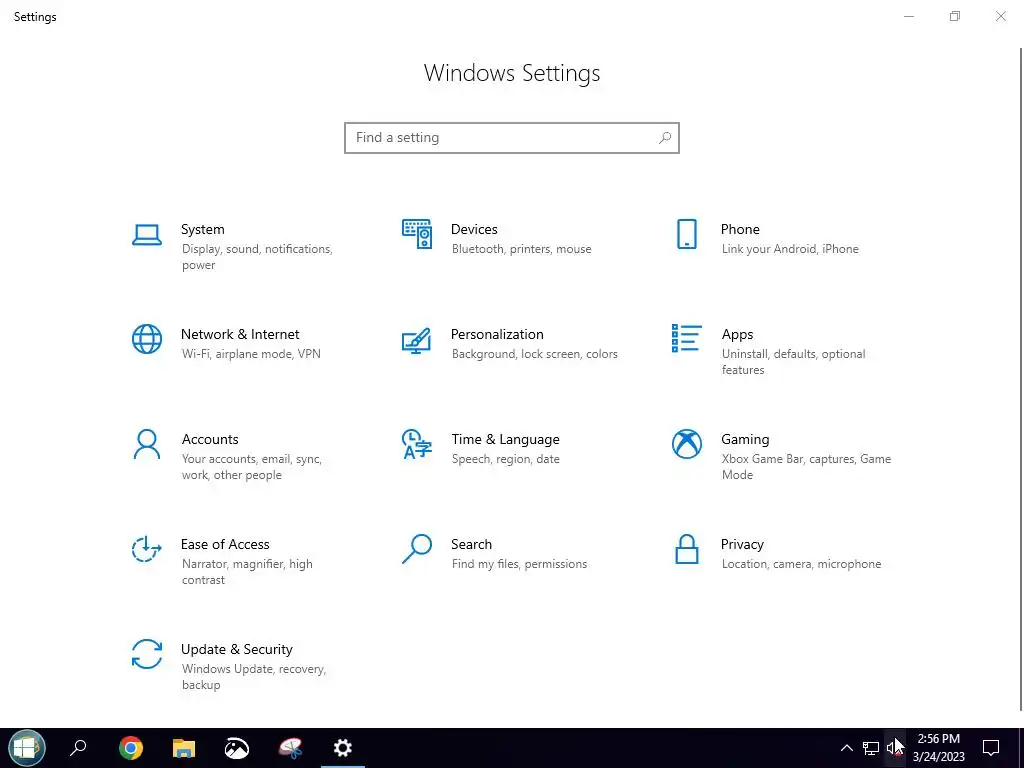Click "Bluetooth, printers, mouse" description
This screenshot has height=768, width=1024.
click(x=521, y=249)
